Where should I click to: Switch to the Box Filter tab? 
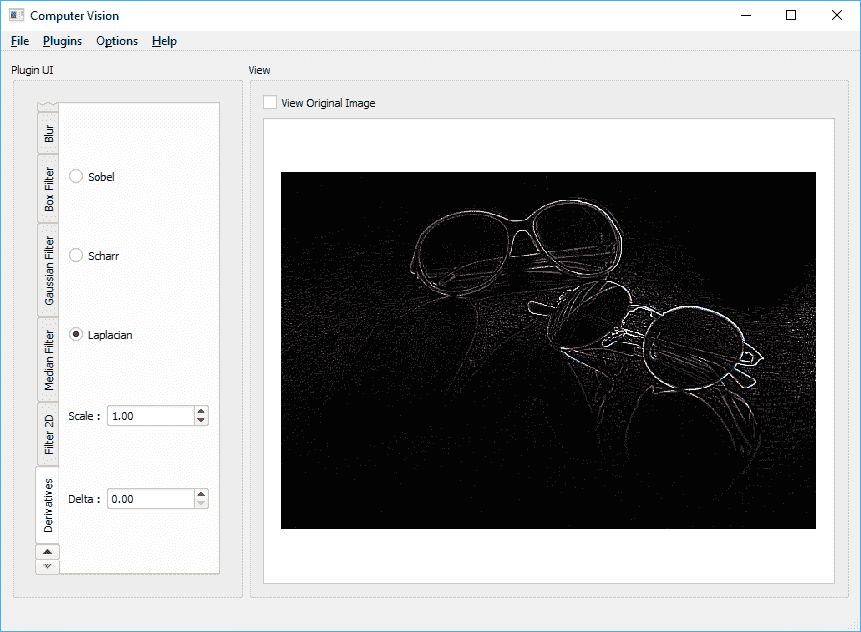pos(48,189)
